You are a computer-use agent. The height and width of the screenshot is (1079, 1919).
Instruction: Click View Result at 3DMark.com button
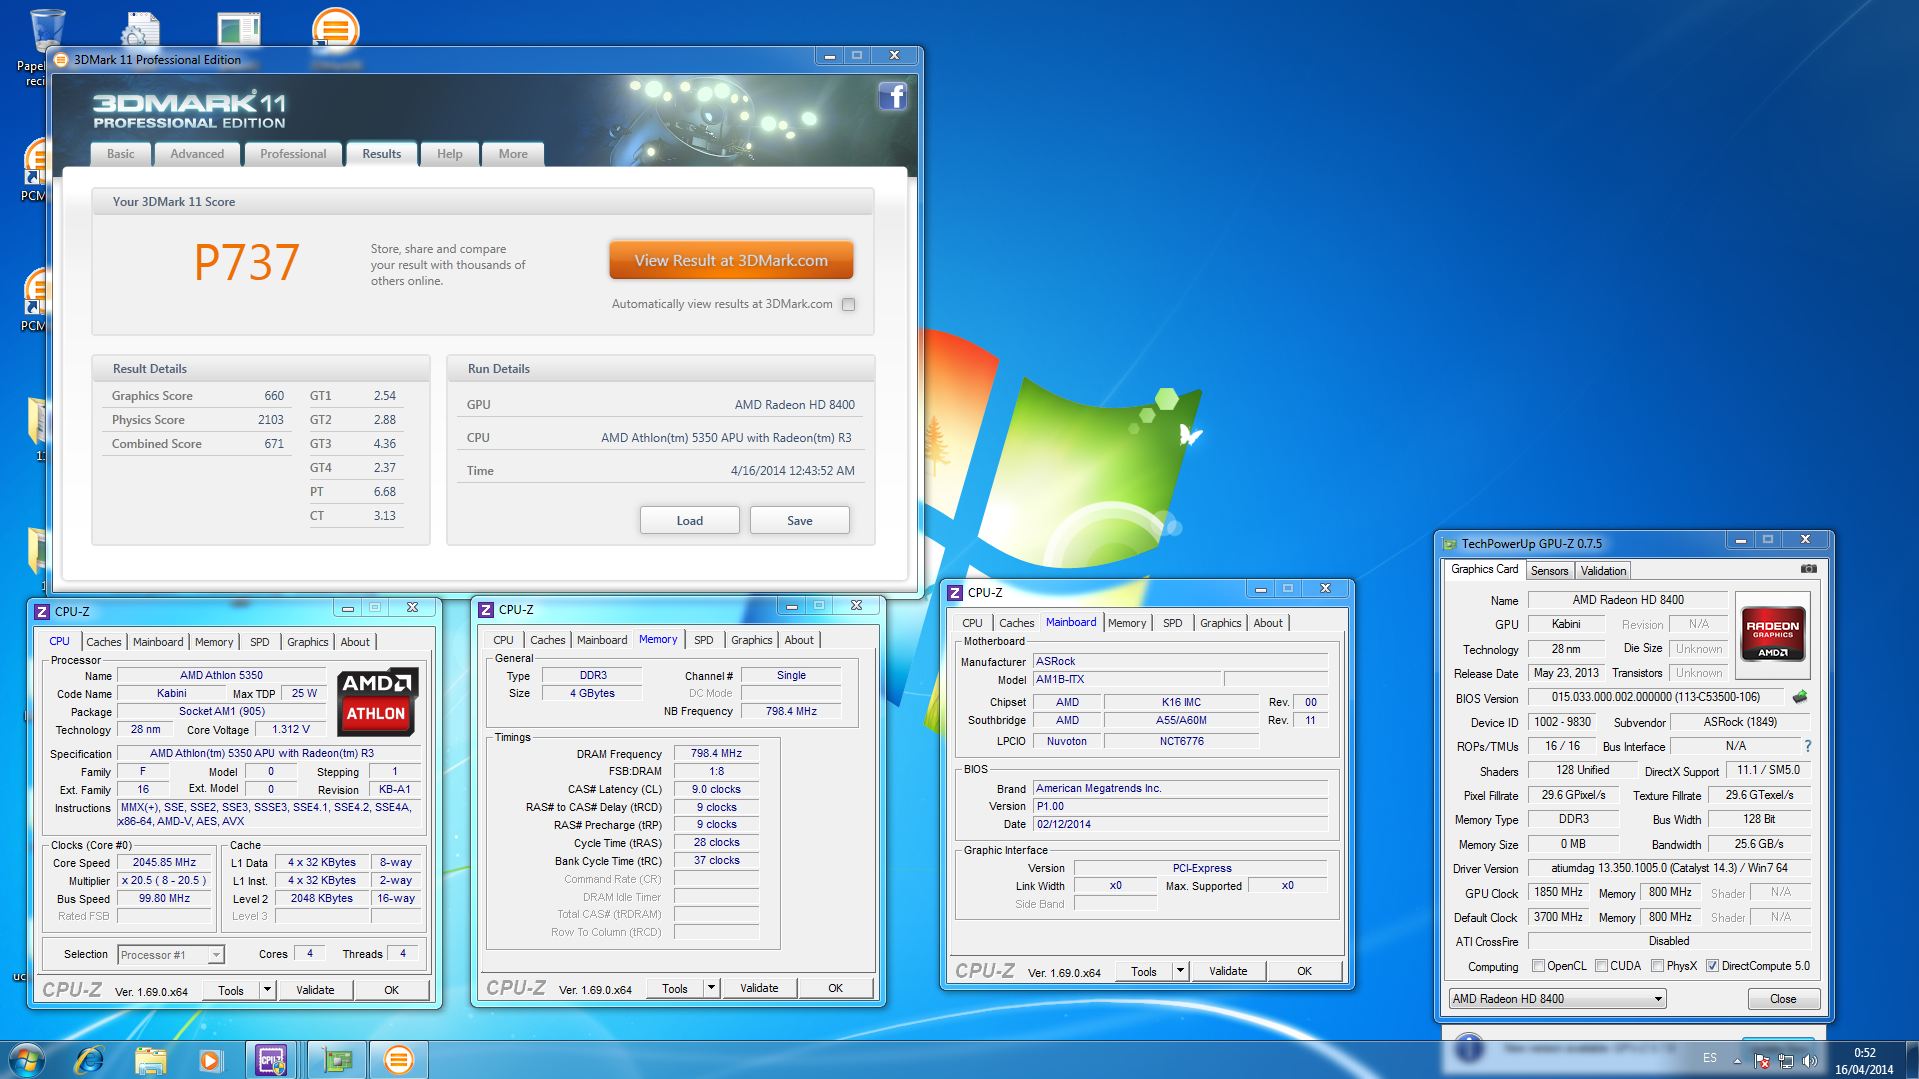(x=731, y=261)
